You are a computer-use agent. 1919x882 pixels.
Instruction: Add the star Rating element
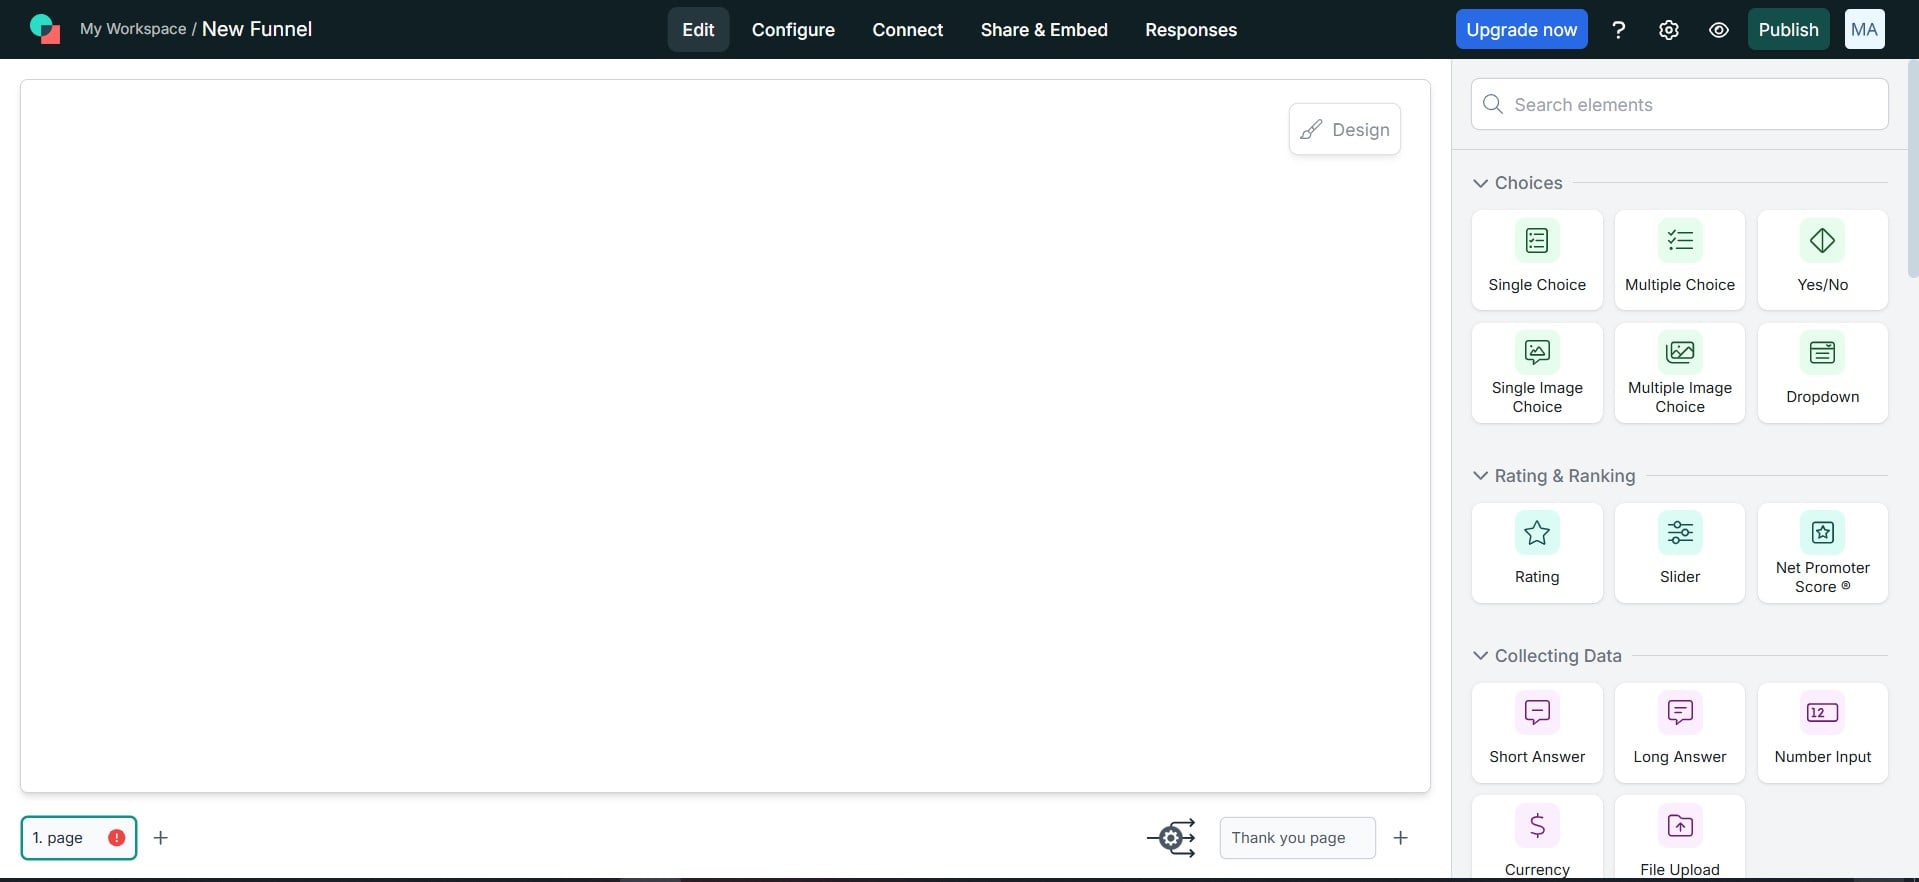[1537, 553]
